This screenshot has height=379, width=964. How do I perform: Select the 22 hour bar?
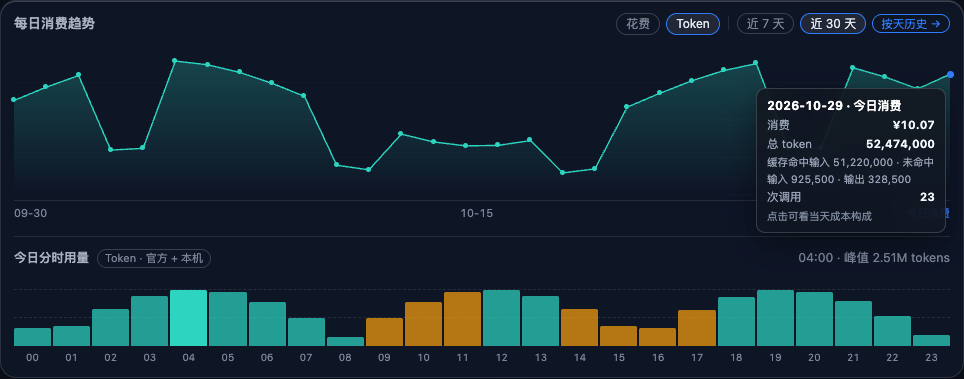click(893, 331)
